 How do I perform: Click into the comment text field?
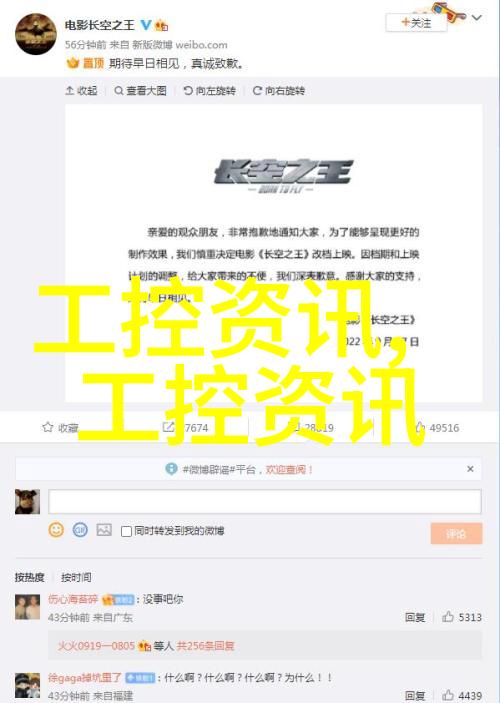(265, 501)
